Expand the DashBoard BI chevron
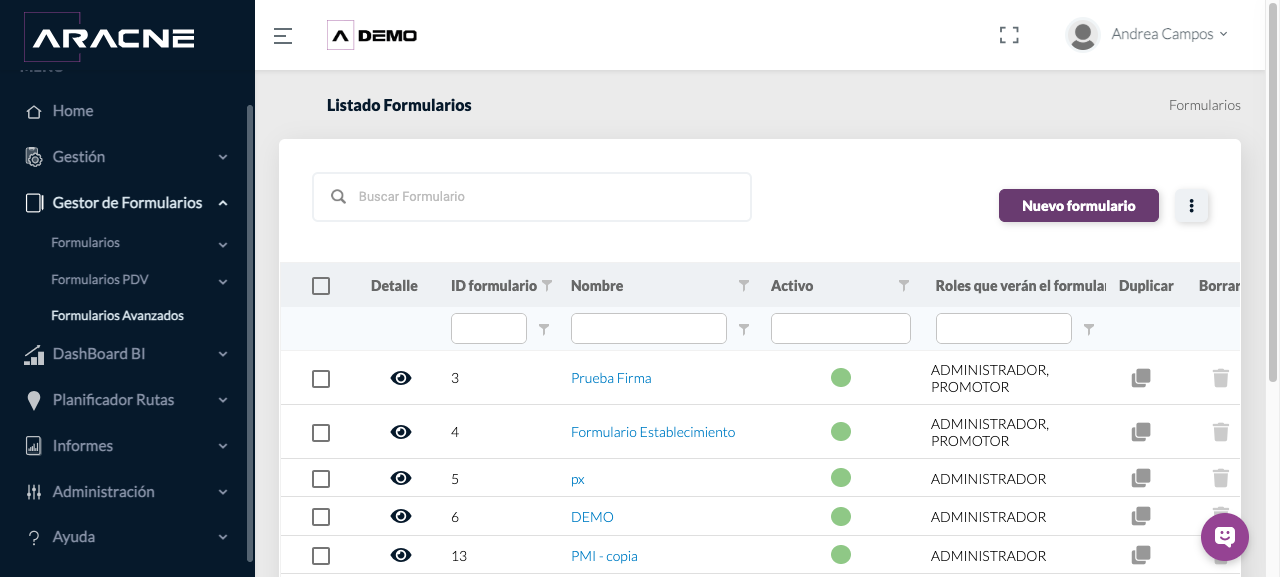This screenshot has width=1280, height=577. pos(223,354)
